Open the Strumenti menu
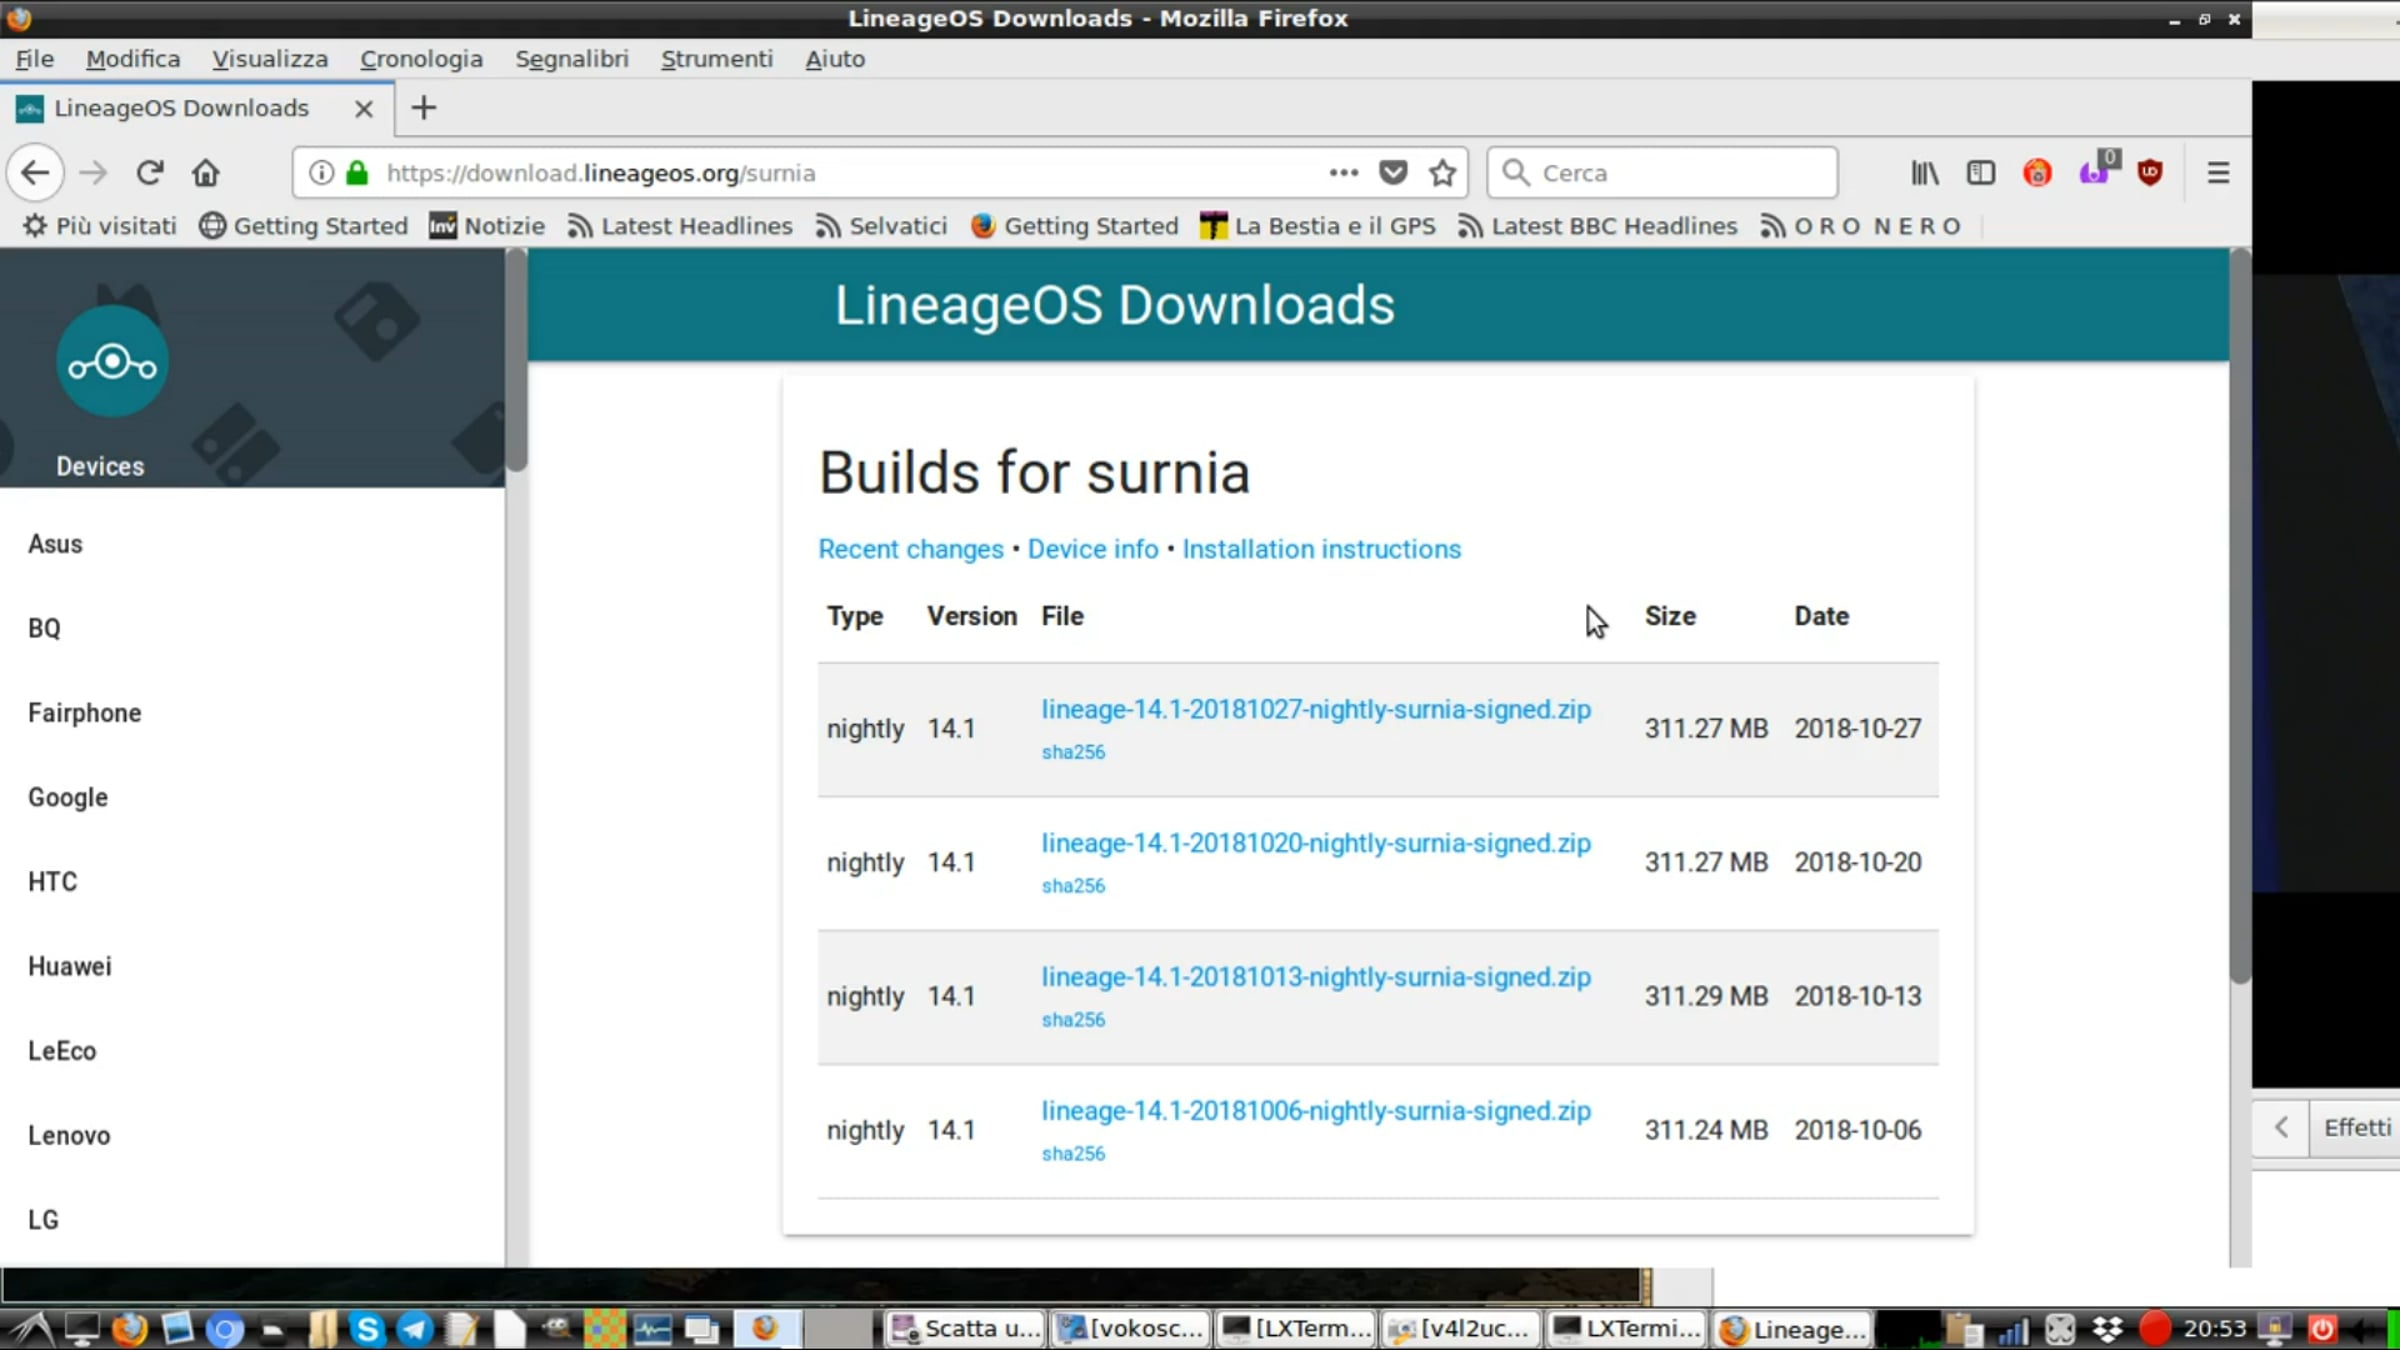The width and height of the screenshot is (2400, 1350). click(x=717, y=59)
